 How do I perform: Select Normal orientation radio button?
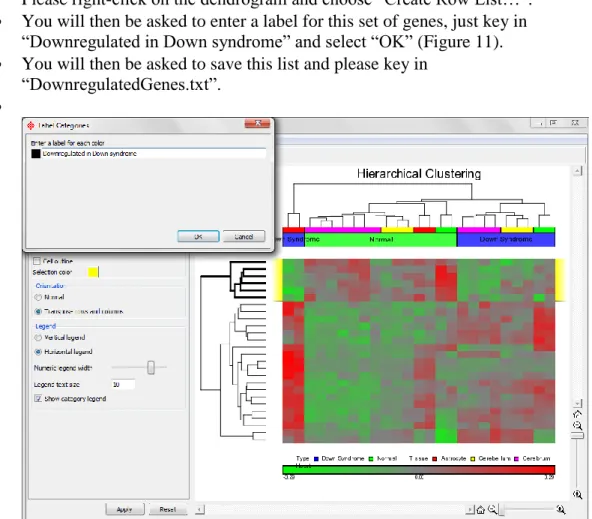click(38, 297)
